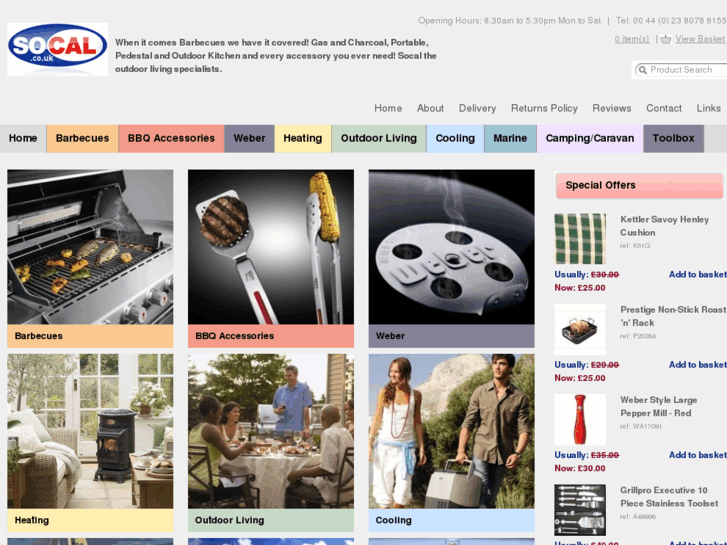Open the Heating stove image tile
Image resolution: width=727 pixels, height=545 pixels.
pos(90,431)
